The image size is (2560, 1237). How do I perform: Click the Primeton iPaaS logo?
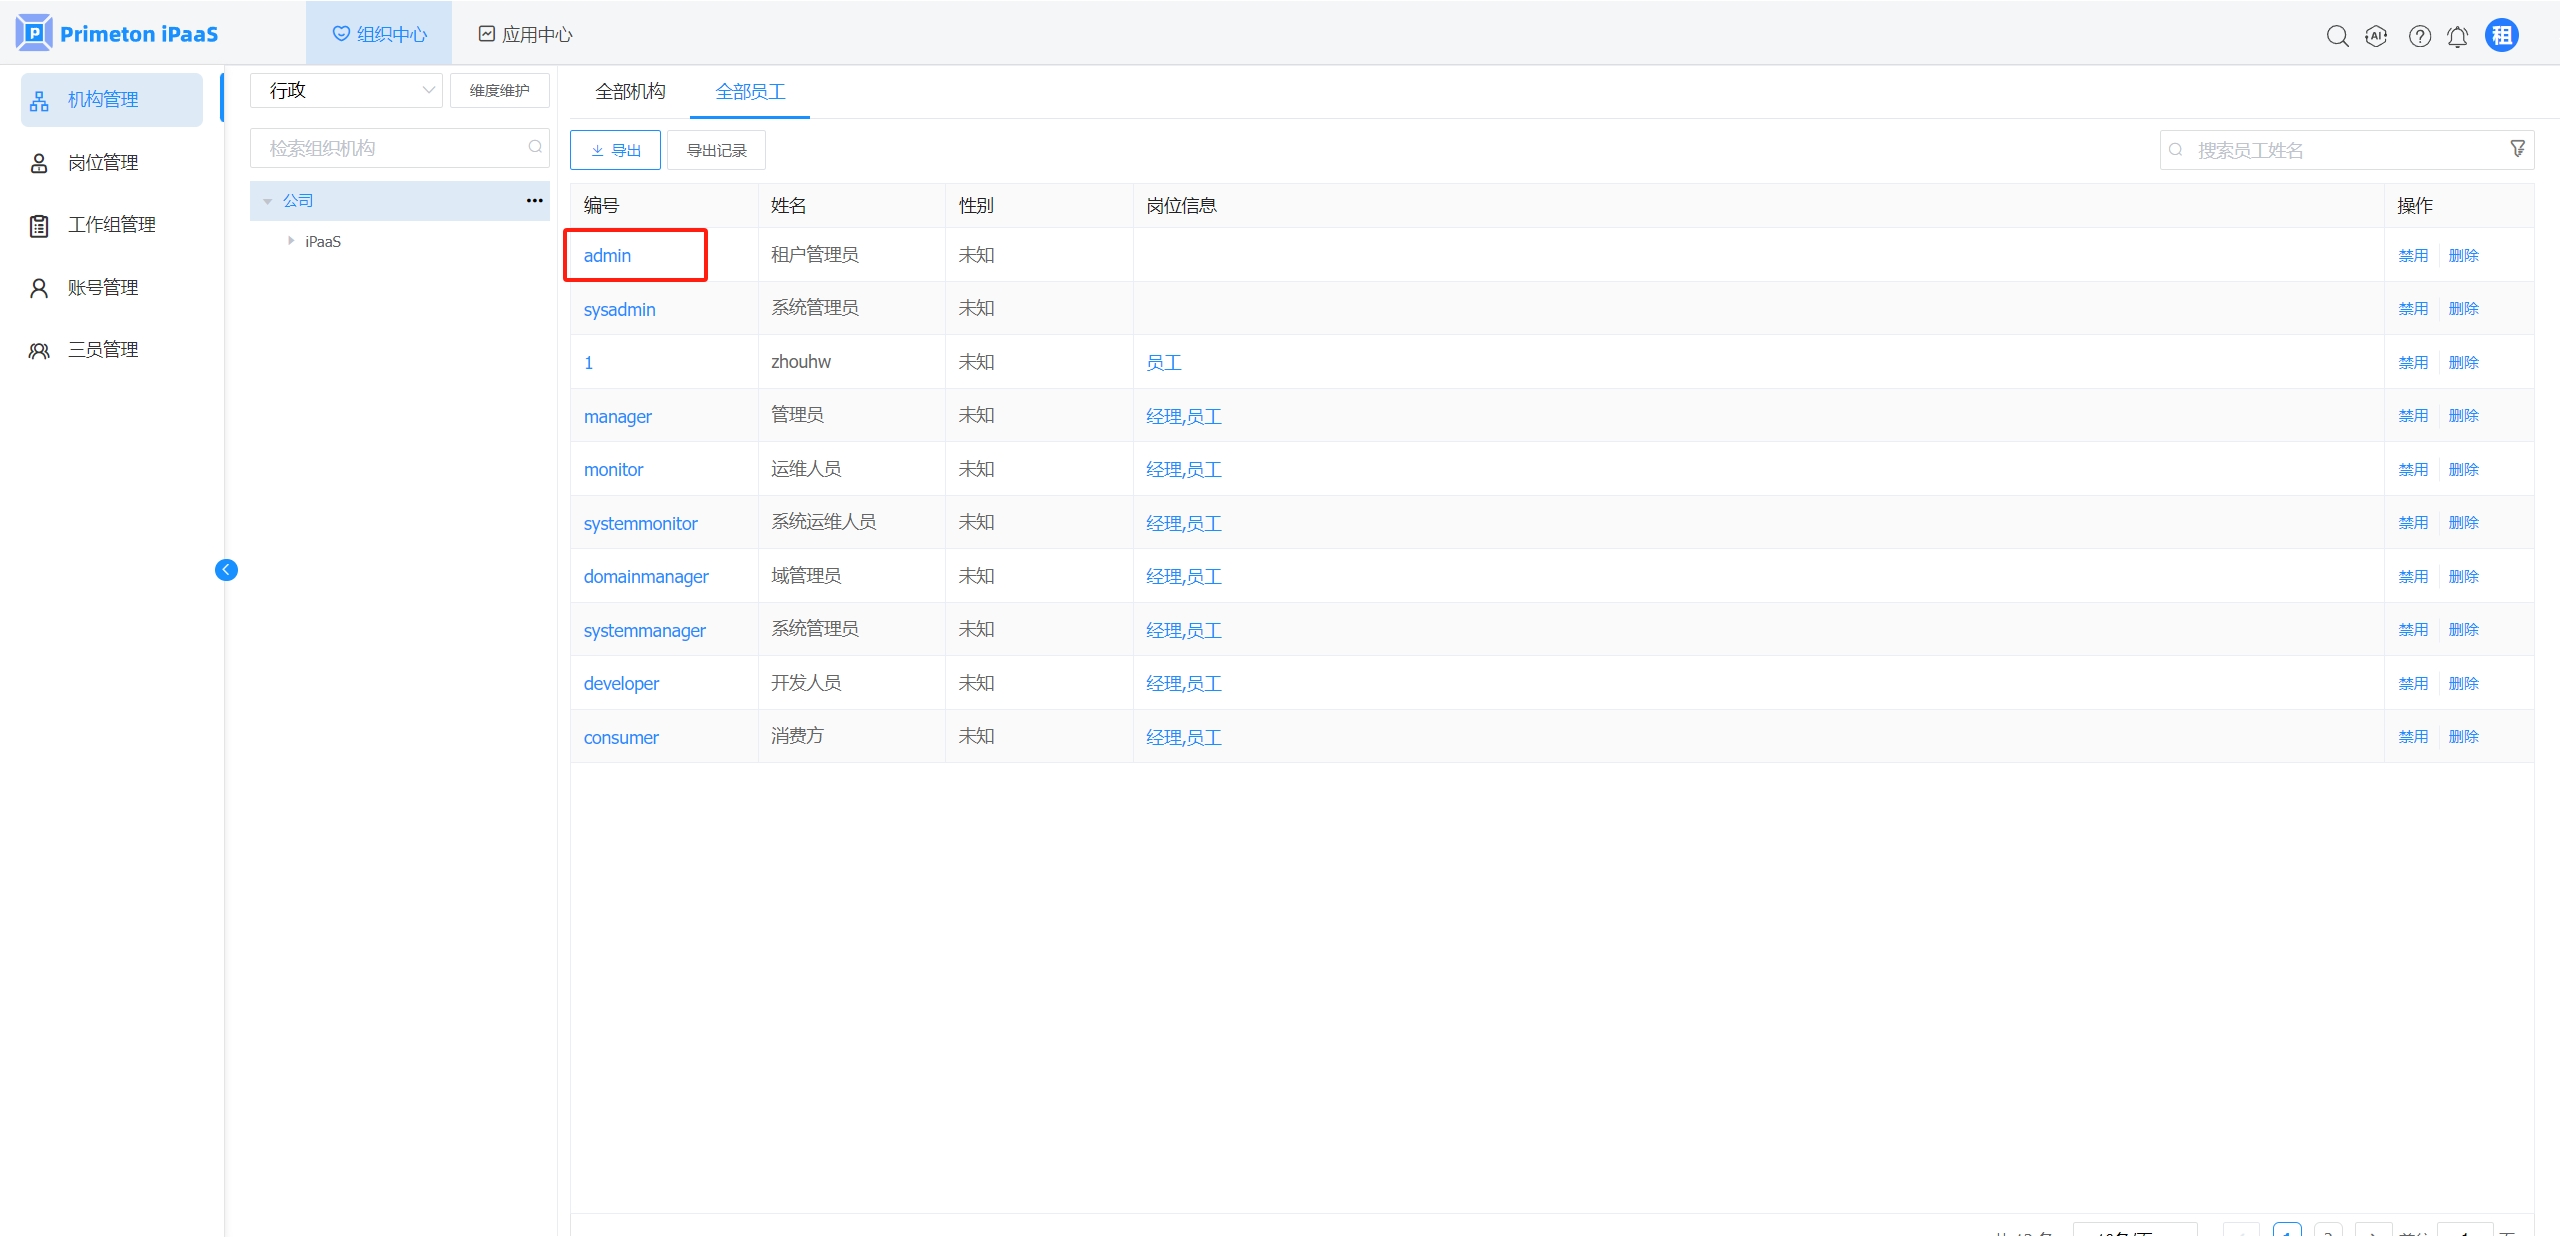[117, 34]
